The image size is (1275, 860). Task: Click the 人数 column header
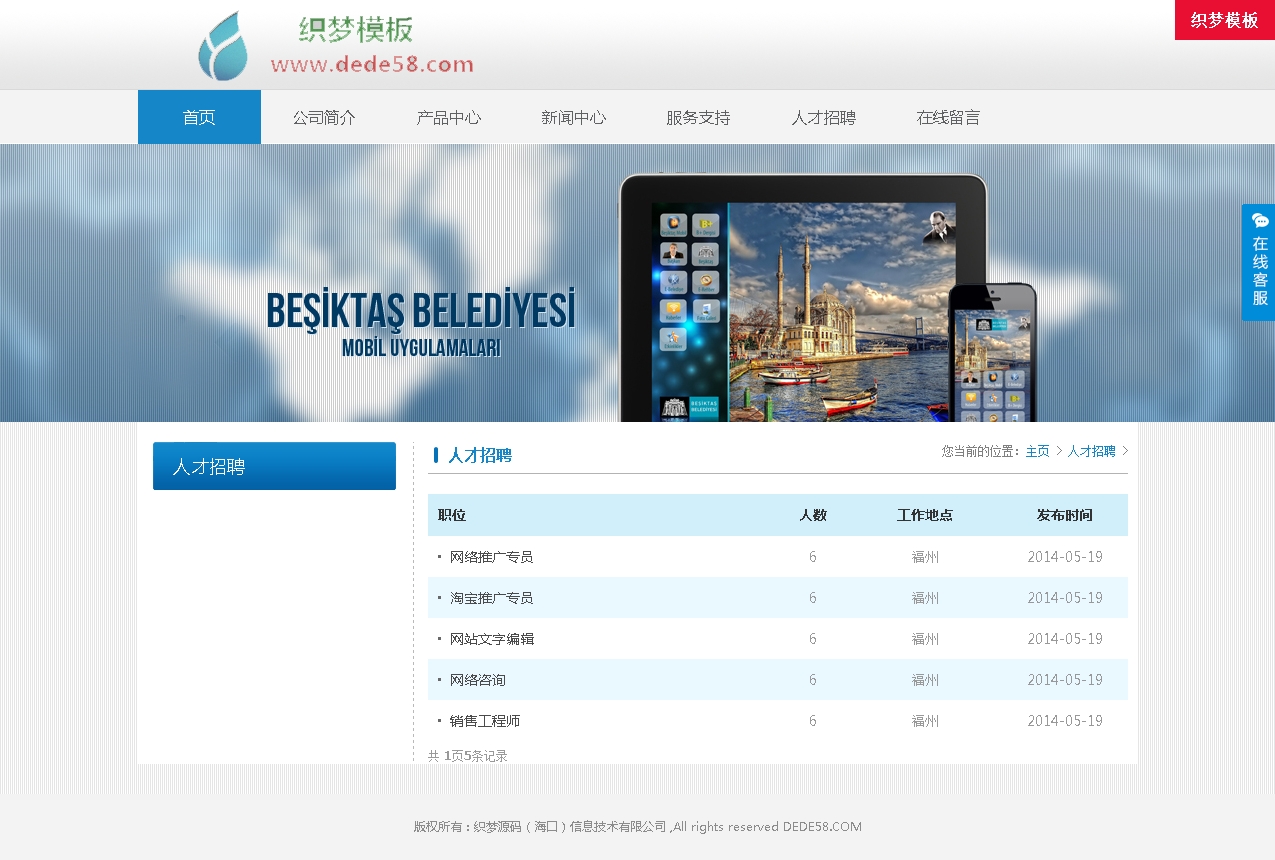(813, 516)
